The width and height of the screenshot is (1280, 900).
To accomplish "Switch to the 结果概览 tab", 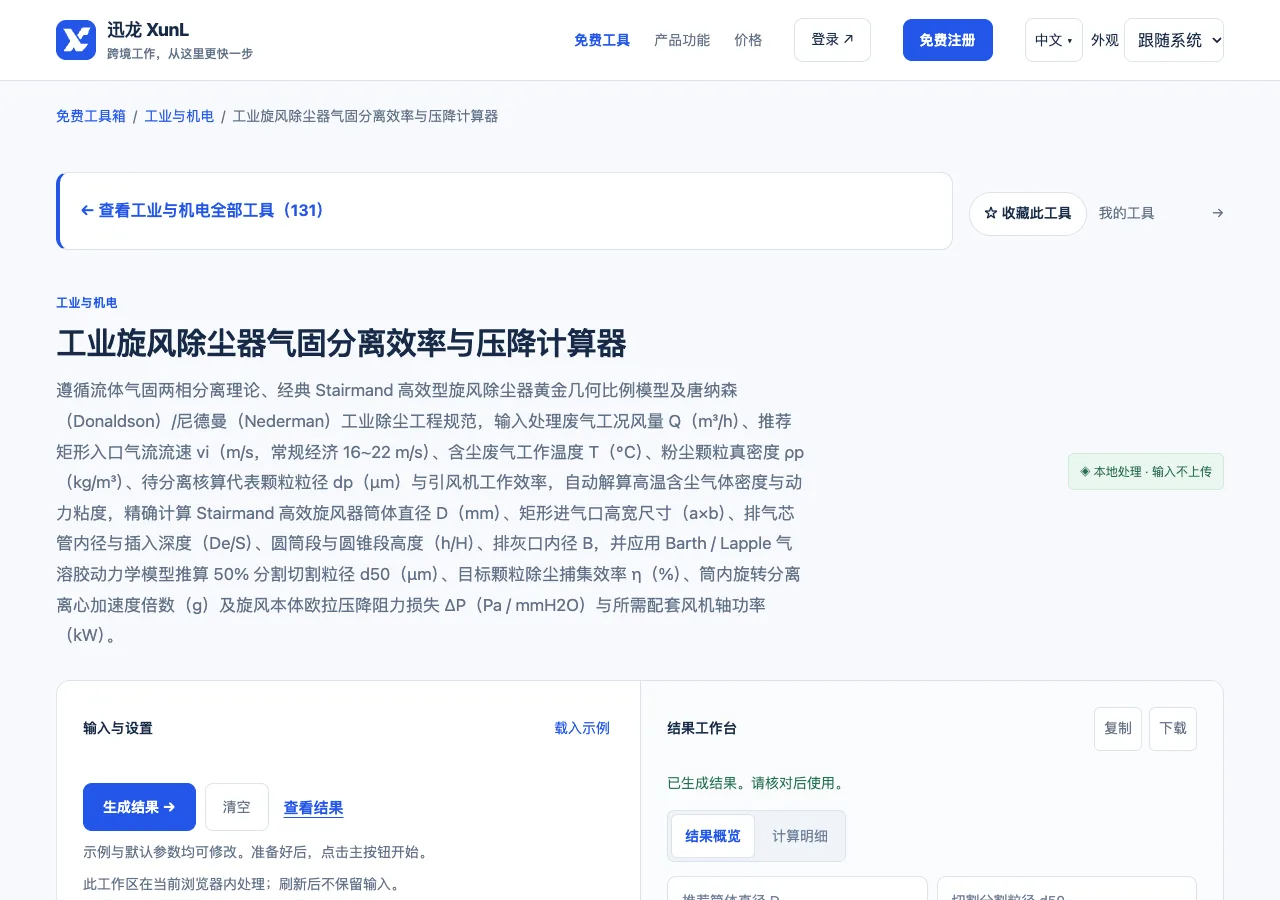I will (x=713, y=836).
